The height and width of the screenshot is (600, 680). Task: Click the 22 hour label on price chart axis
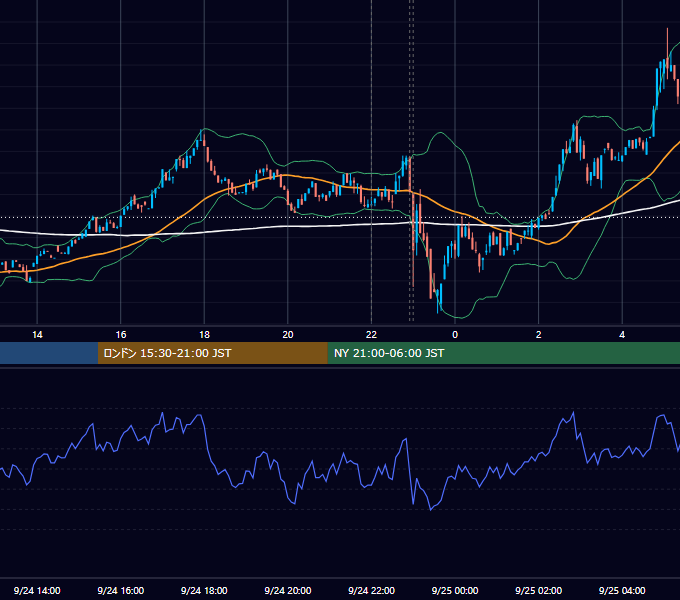click(x=371, y=335)
